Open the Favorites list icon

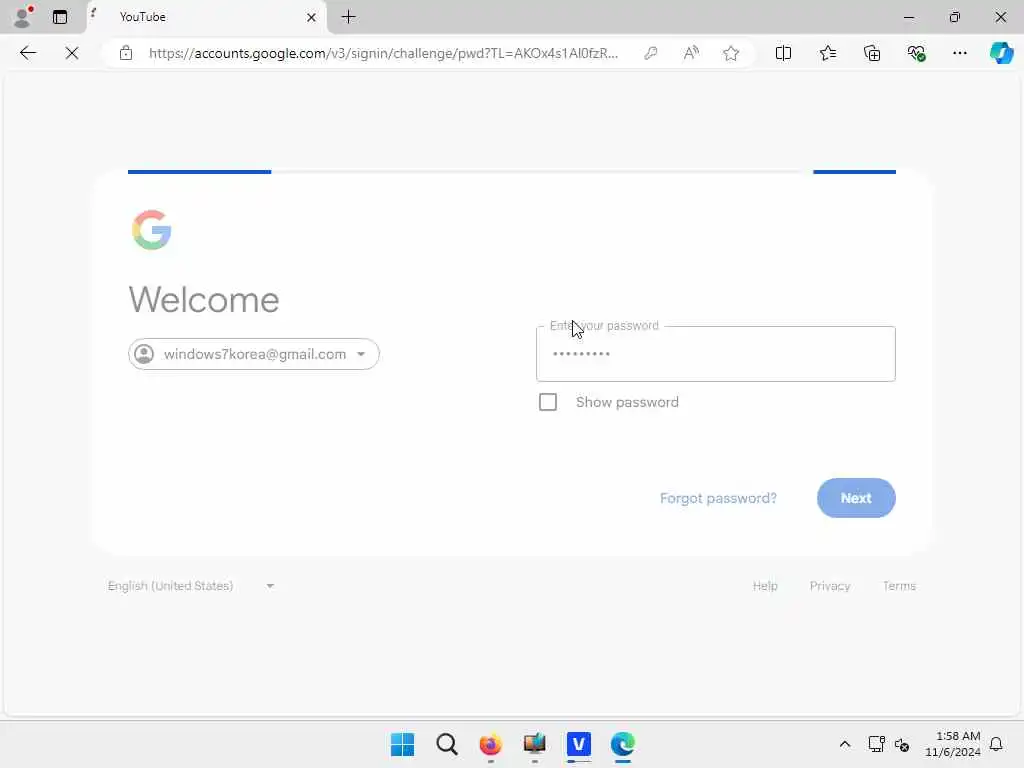tap(827, 53)
